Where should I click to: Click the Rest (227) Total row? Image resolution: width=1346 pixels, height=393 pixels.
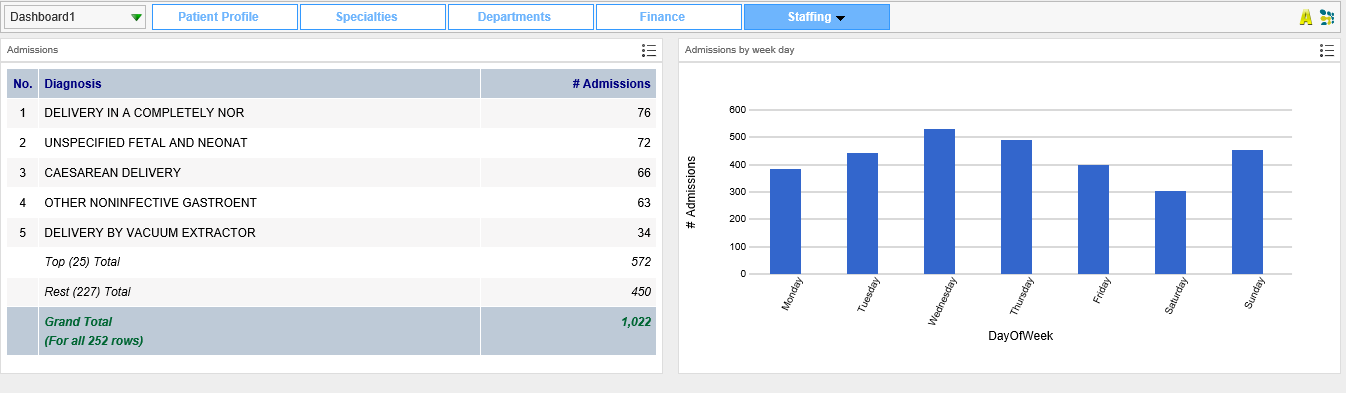pos(331,292)
